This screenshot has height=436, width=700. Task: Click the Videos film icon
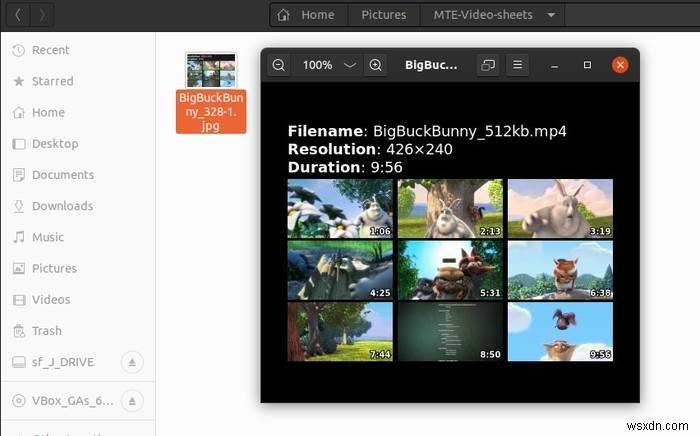click(x=19, y=300)
